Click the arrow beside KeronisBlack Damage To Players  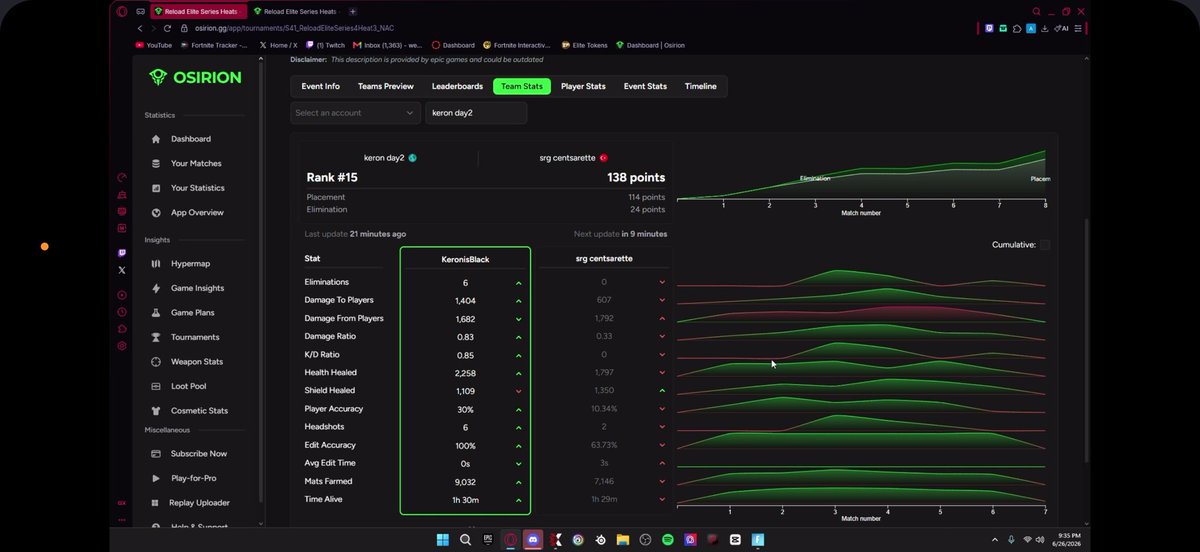pos(518,301)
